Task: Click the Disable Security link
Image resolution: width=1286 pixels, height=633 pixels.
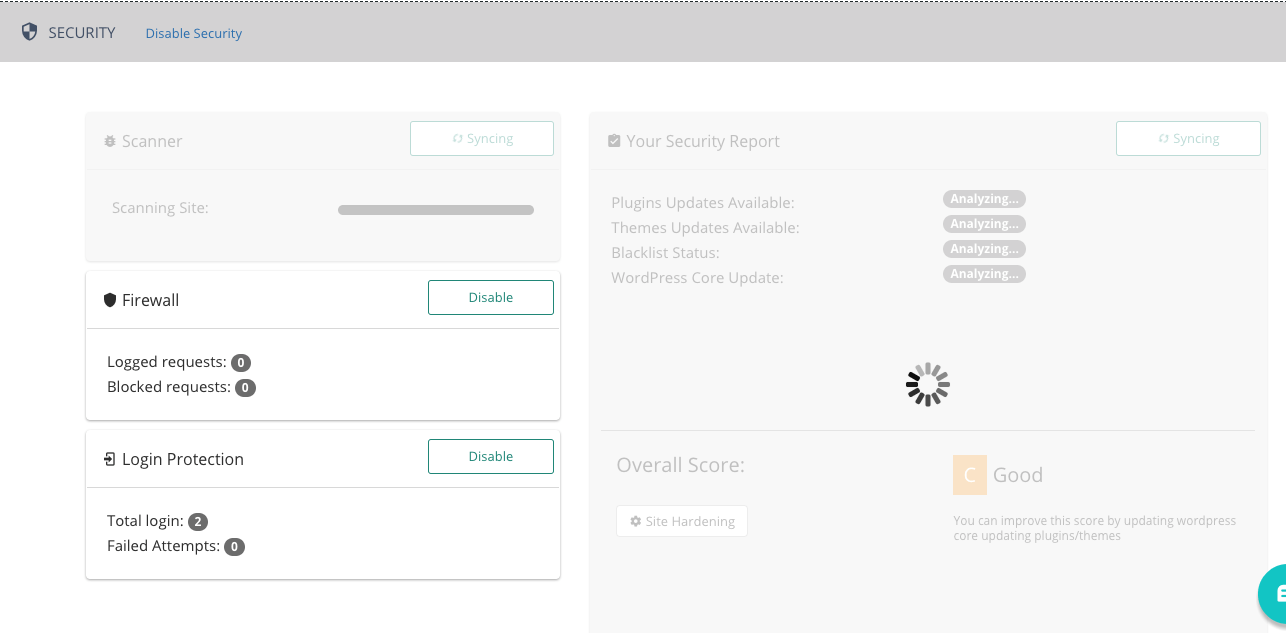Action: pyautogui.click(x=194, y=33)
